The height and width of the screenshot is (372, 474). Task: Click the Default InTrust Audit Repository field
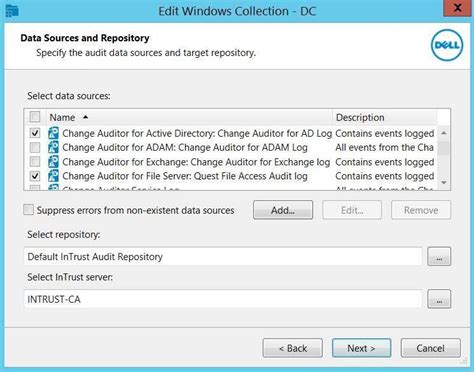(x=223, y=257)
